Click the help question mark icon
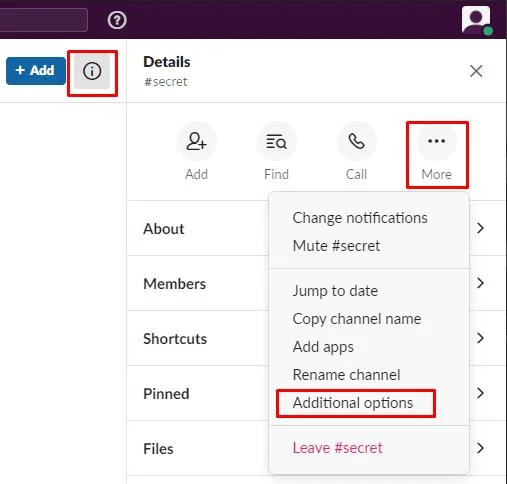 pos(117,20)
